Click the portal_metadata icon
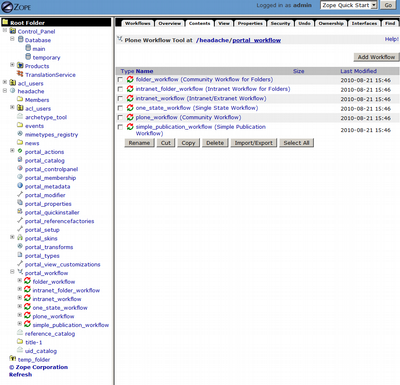 click(20, 186)
